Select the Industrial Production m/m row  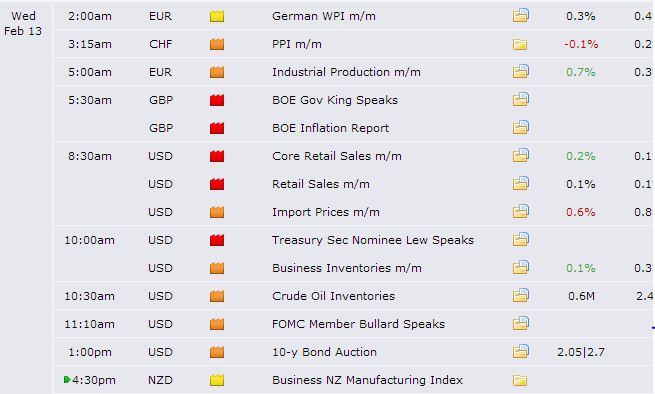tap(353, 72)
